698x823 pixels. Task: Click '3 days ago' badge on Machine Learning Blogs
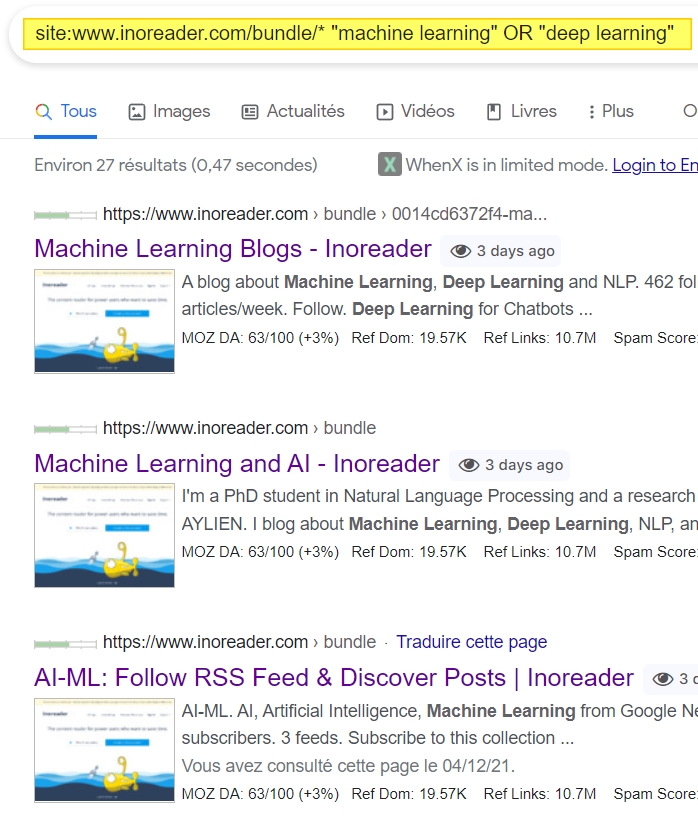501,251
